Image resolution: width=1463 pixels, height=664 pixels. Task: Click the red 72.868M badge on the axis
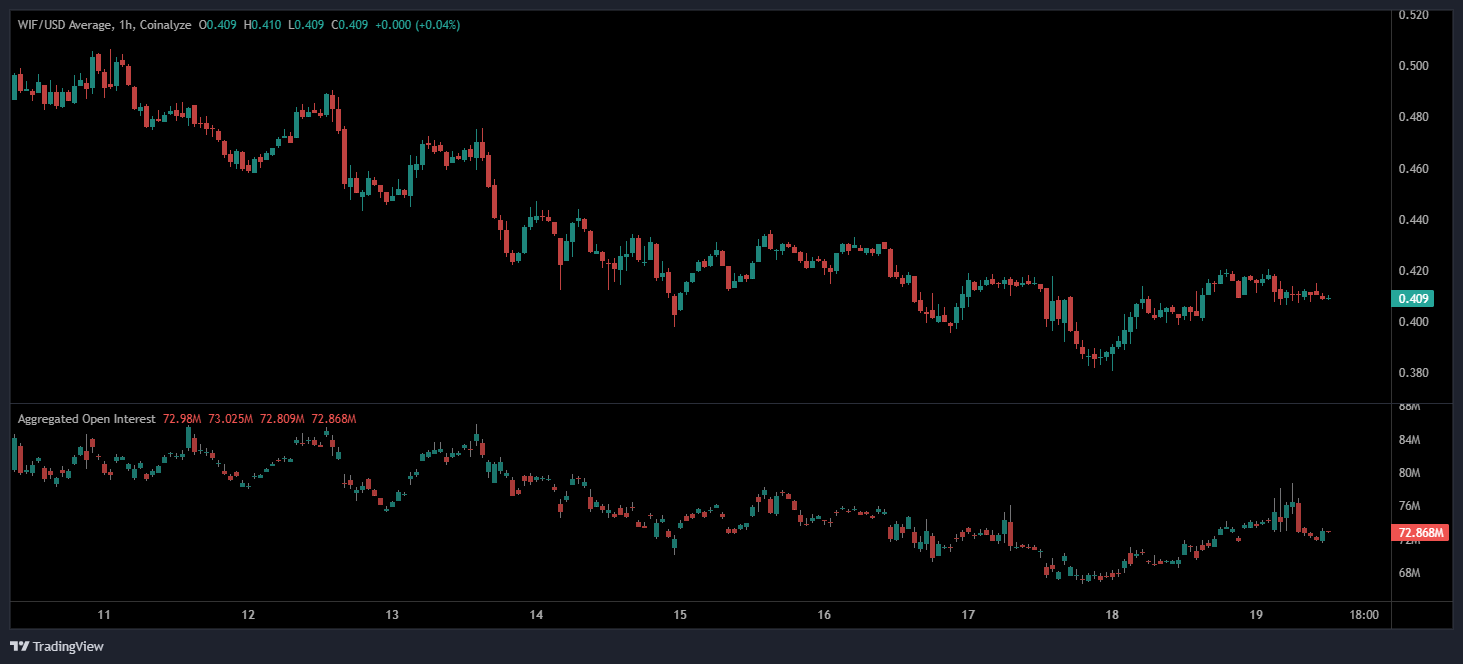click(1419, 534)
